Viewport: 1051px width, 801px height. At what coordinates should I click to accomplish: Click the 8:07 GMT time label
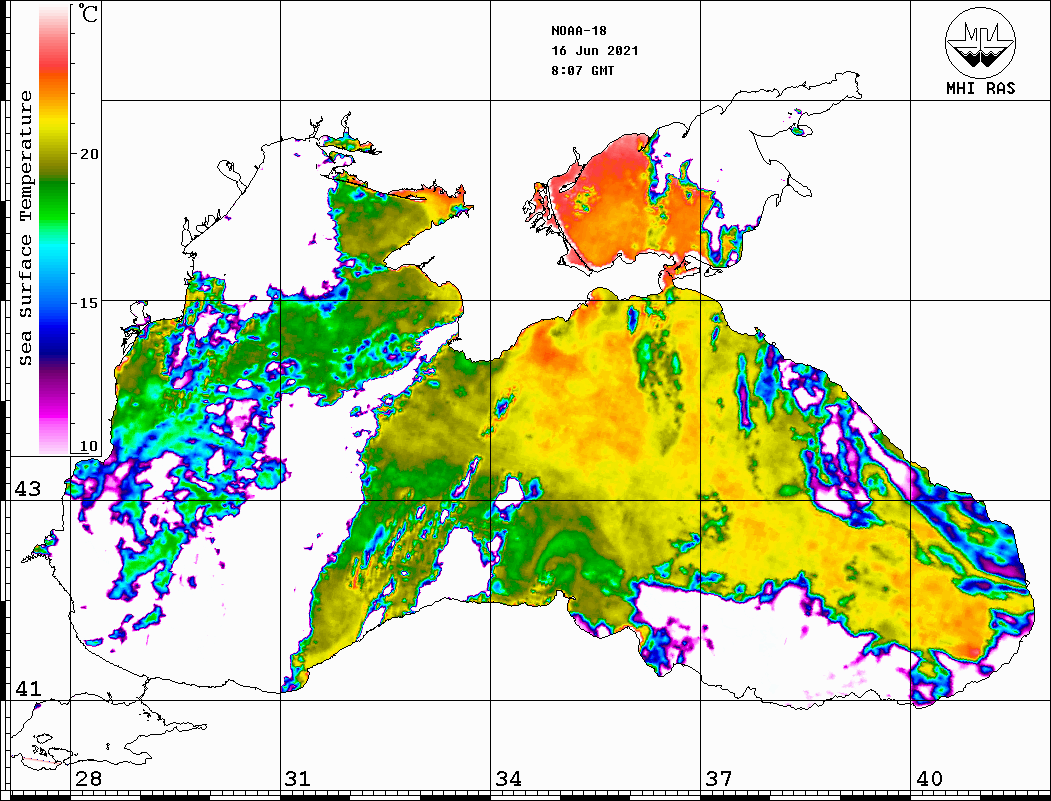582,71
